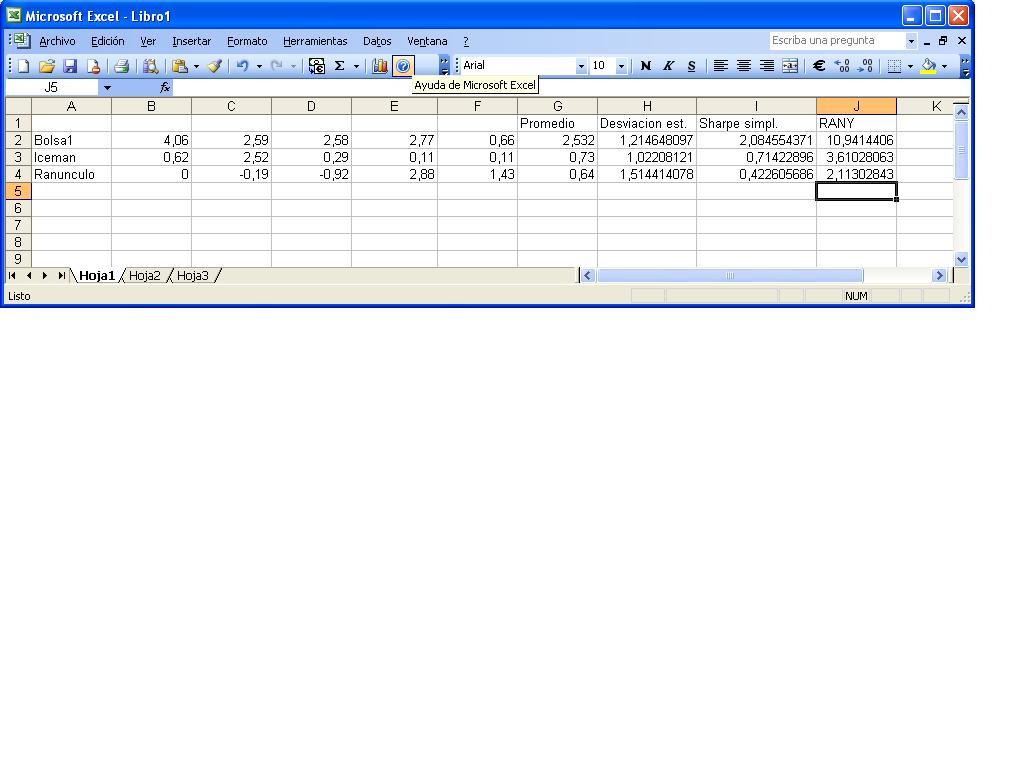Viewport: 1024px width, 768px height.
Task: Open a file with the folder icon
Action: (x=46, y=66)
